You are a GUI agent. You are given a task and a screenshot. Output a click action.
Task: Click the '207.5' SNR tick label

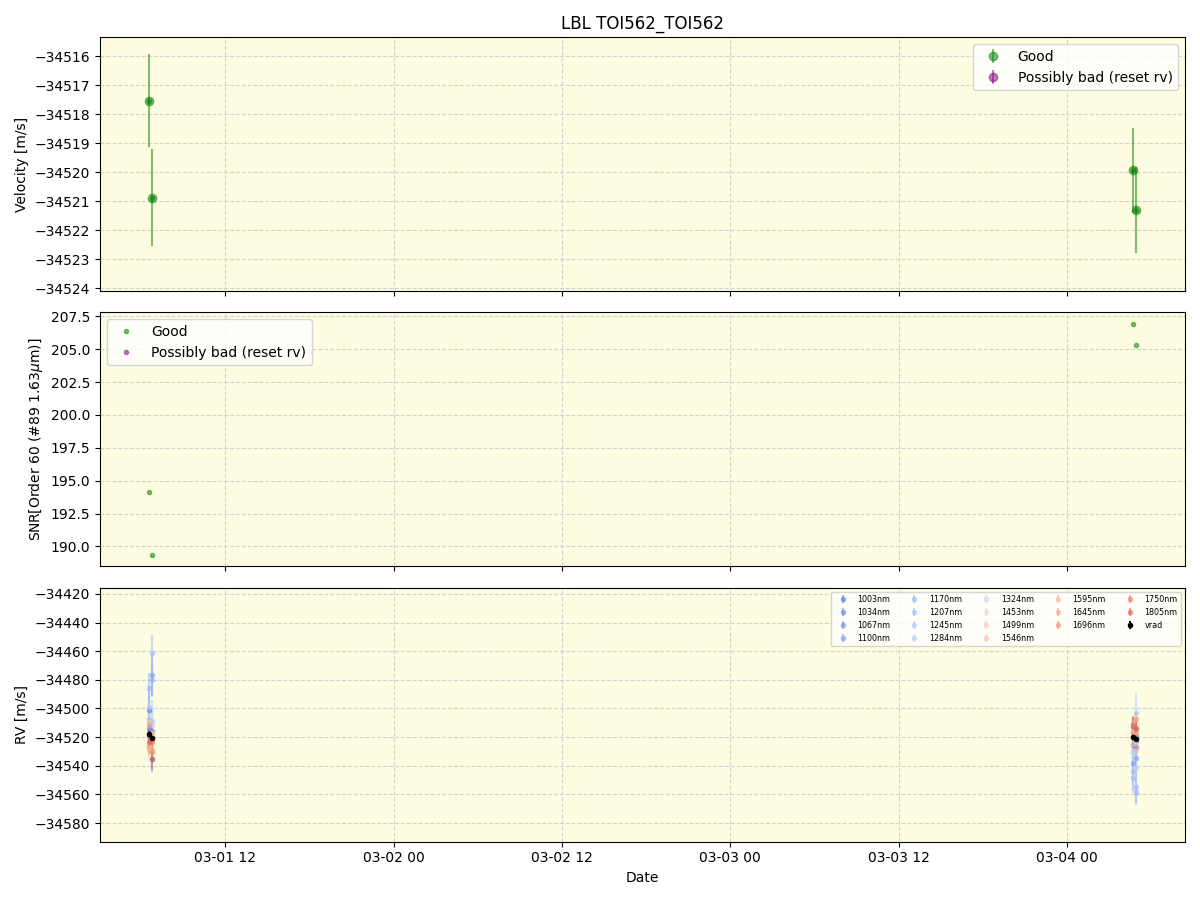pyautogui.click(x=72, y=317)
